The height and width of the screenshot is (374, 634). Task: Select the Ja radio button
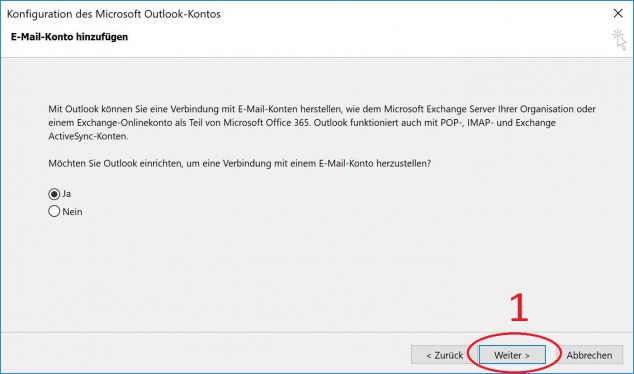tap(54, 194)
